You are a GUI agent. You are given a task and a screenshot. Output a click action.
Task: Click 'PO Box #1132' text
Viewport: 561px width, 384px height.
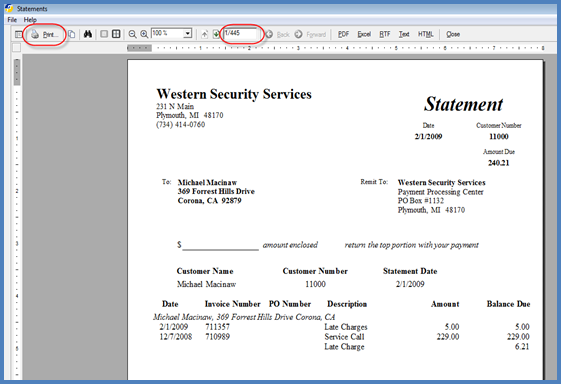(x=421, y=201)
